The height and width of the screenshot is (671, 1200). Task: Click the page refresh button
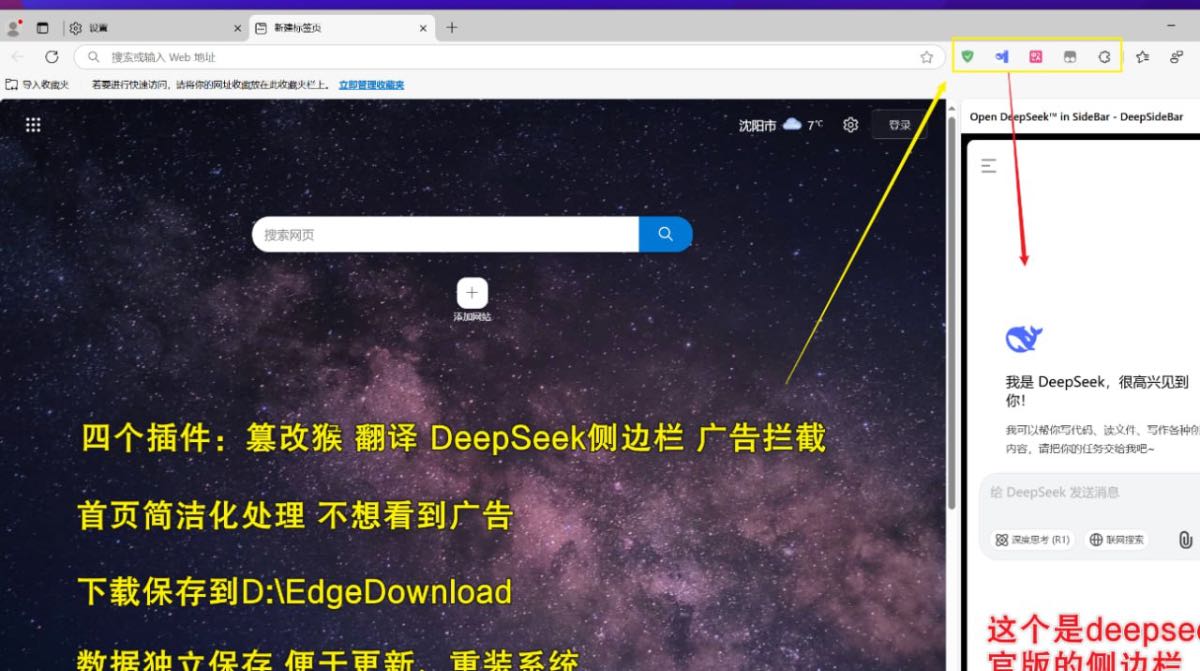(x=52, y=57)
